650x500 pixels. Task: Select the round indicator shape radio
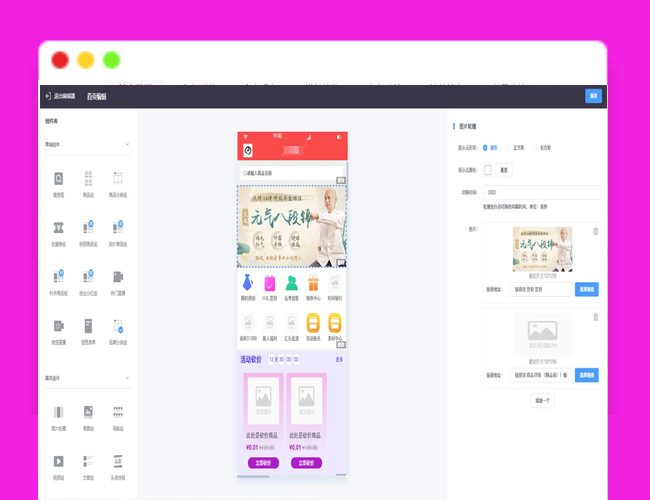485,147
